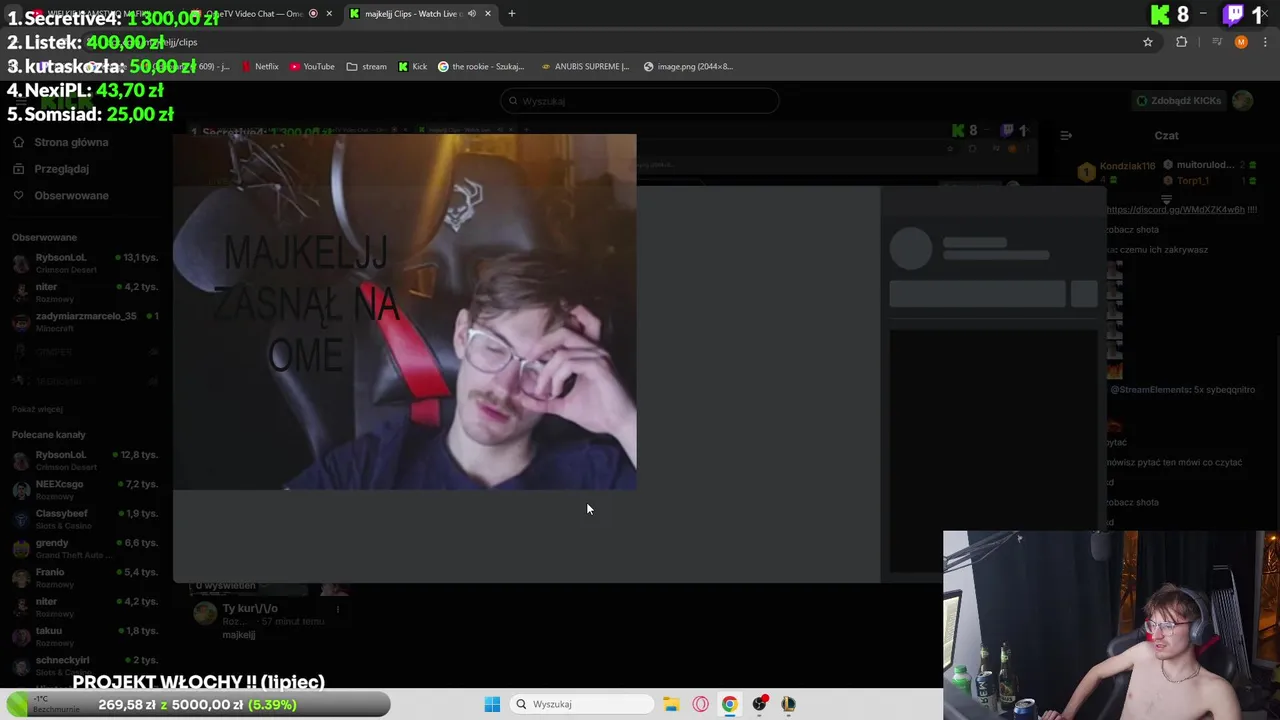Open a new browser tab
1280x720 pixels.
pyautogui.click(x=512, y=13)
